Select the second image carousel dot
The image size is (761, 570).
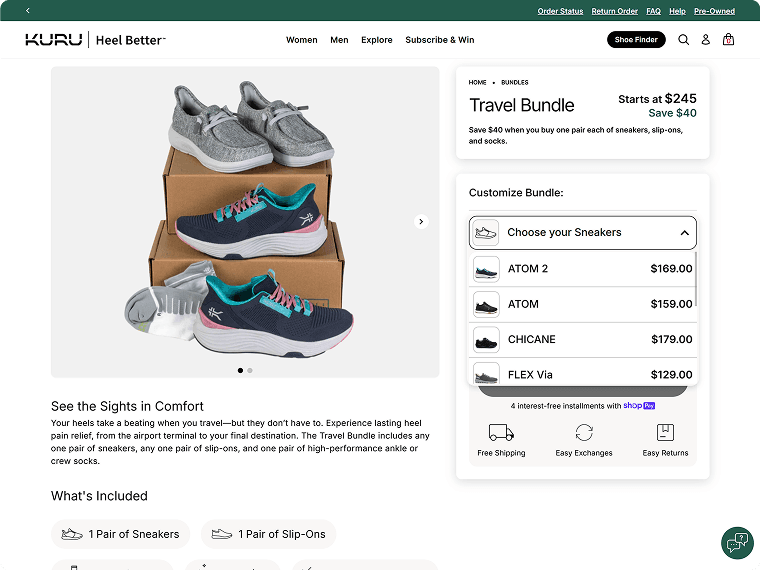(x=250, y=370)
